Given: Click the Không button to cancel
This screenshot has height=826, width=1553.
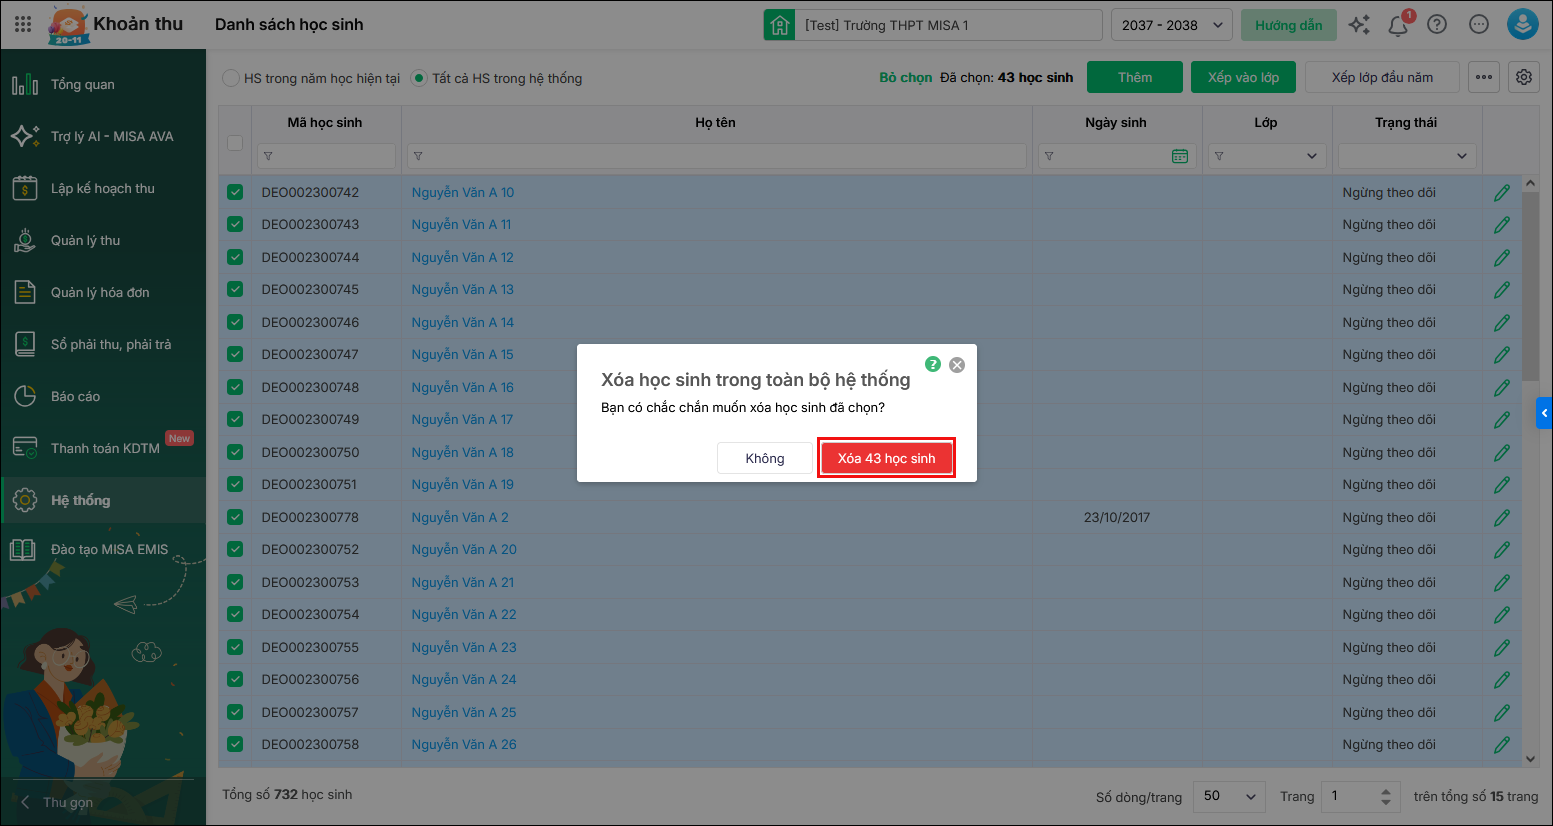Looking at the screenshot, I should (764, 458).
